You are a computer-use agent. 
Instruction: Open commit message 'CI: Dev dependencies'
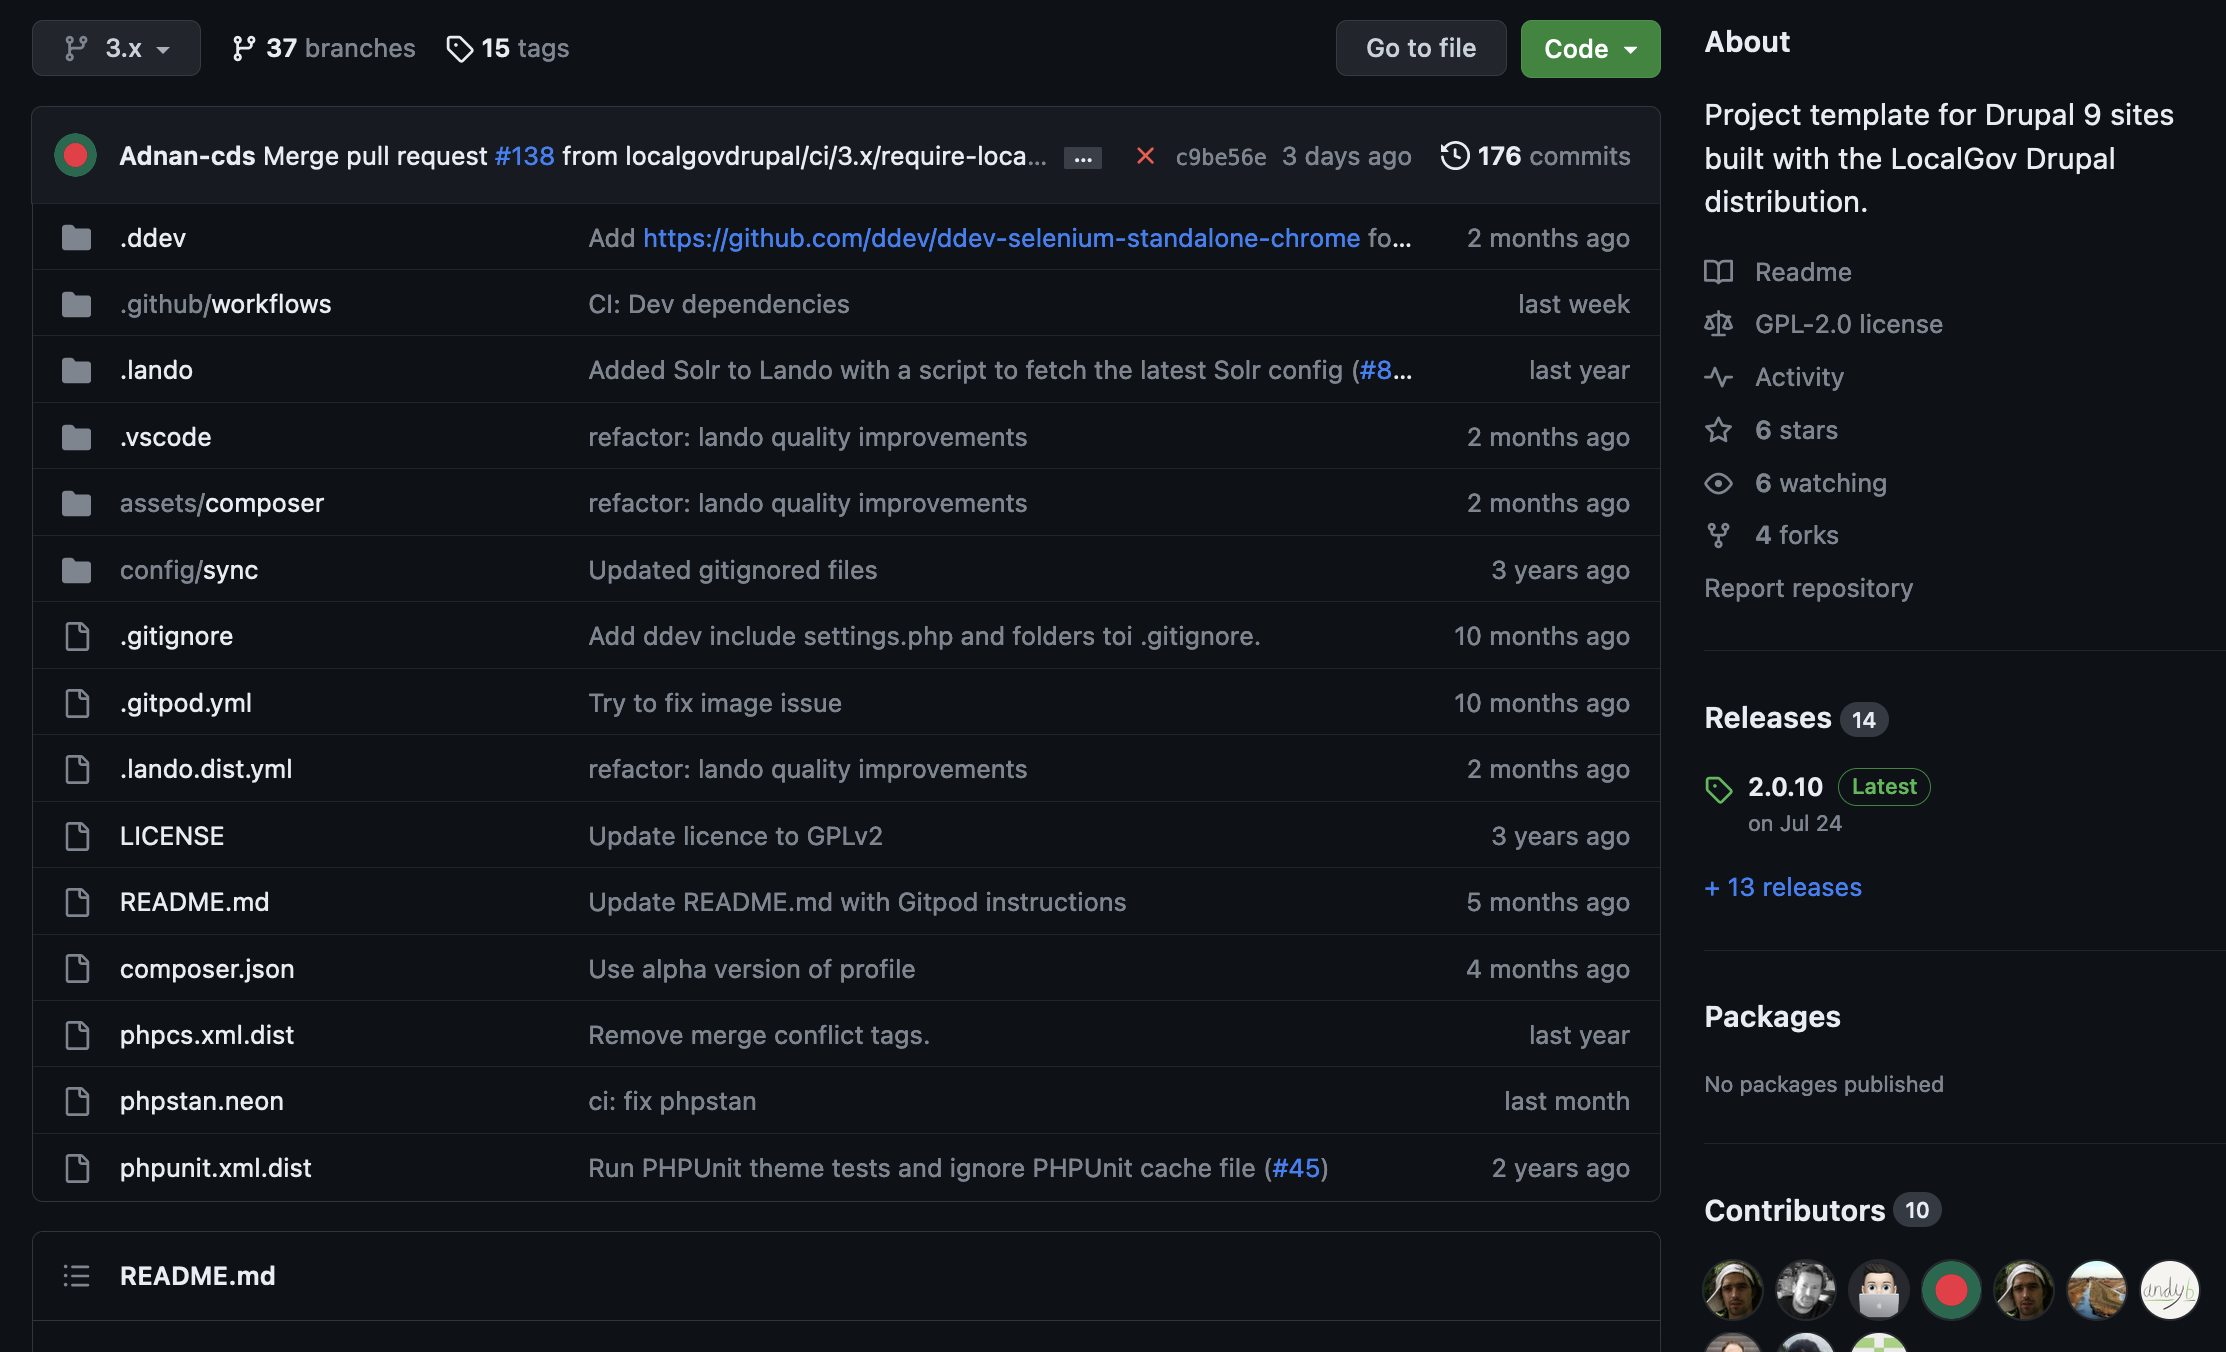(719, 304)
